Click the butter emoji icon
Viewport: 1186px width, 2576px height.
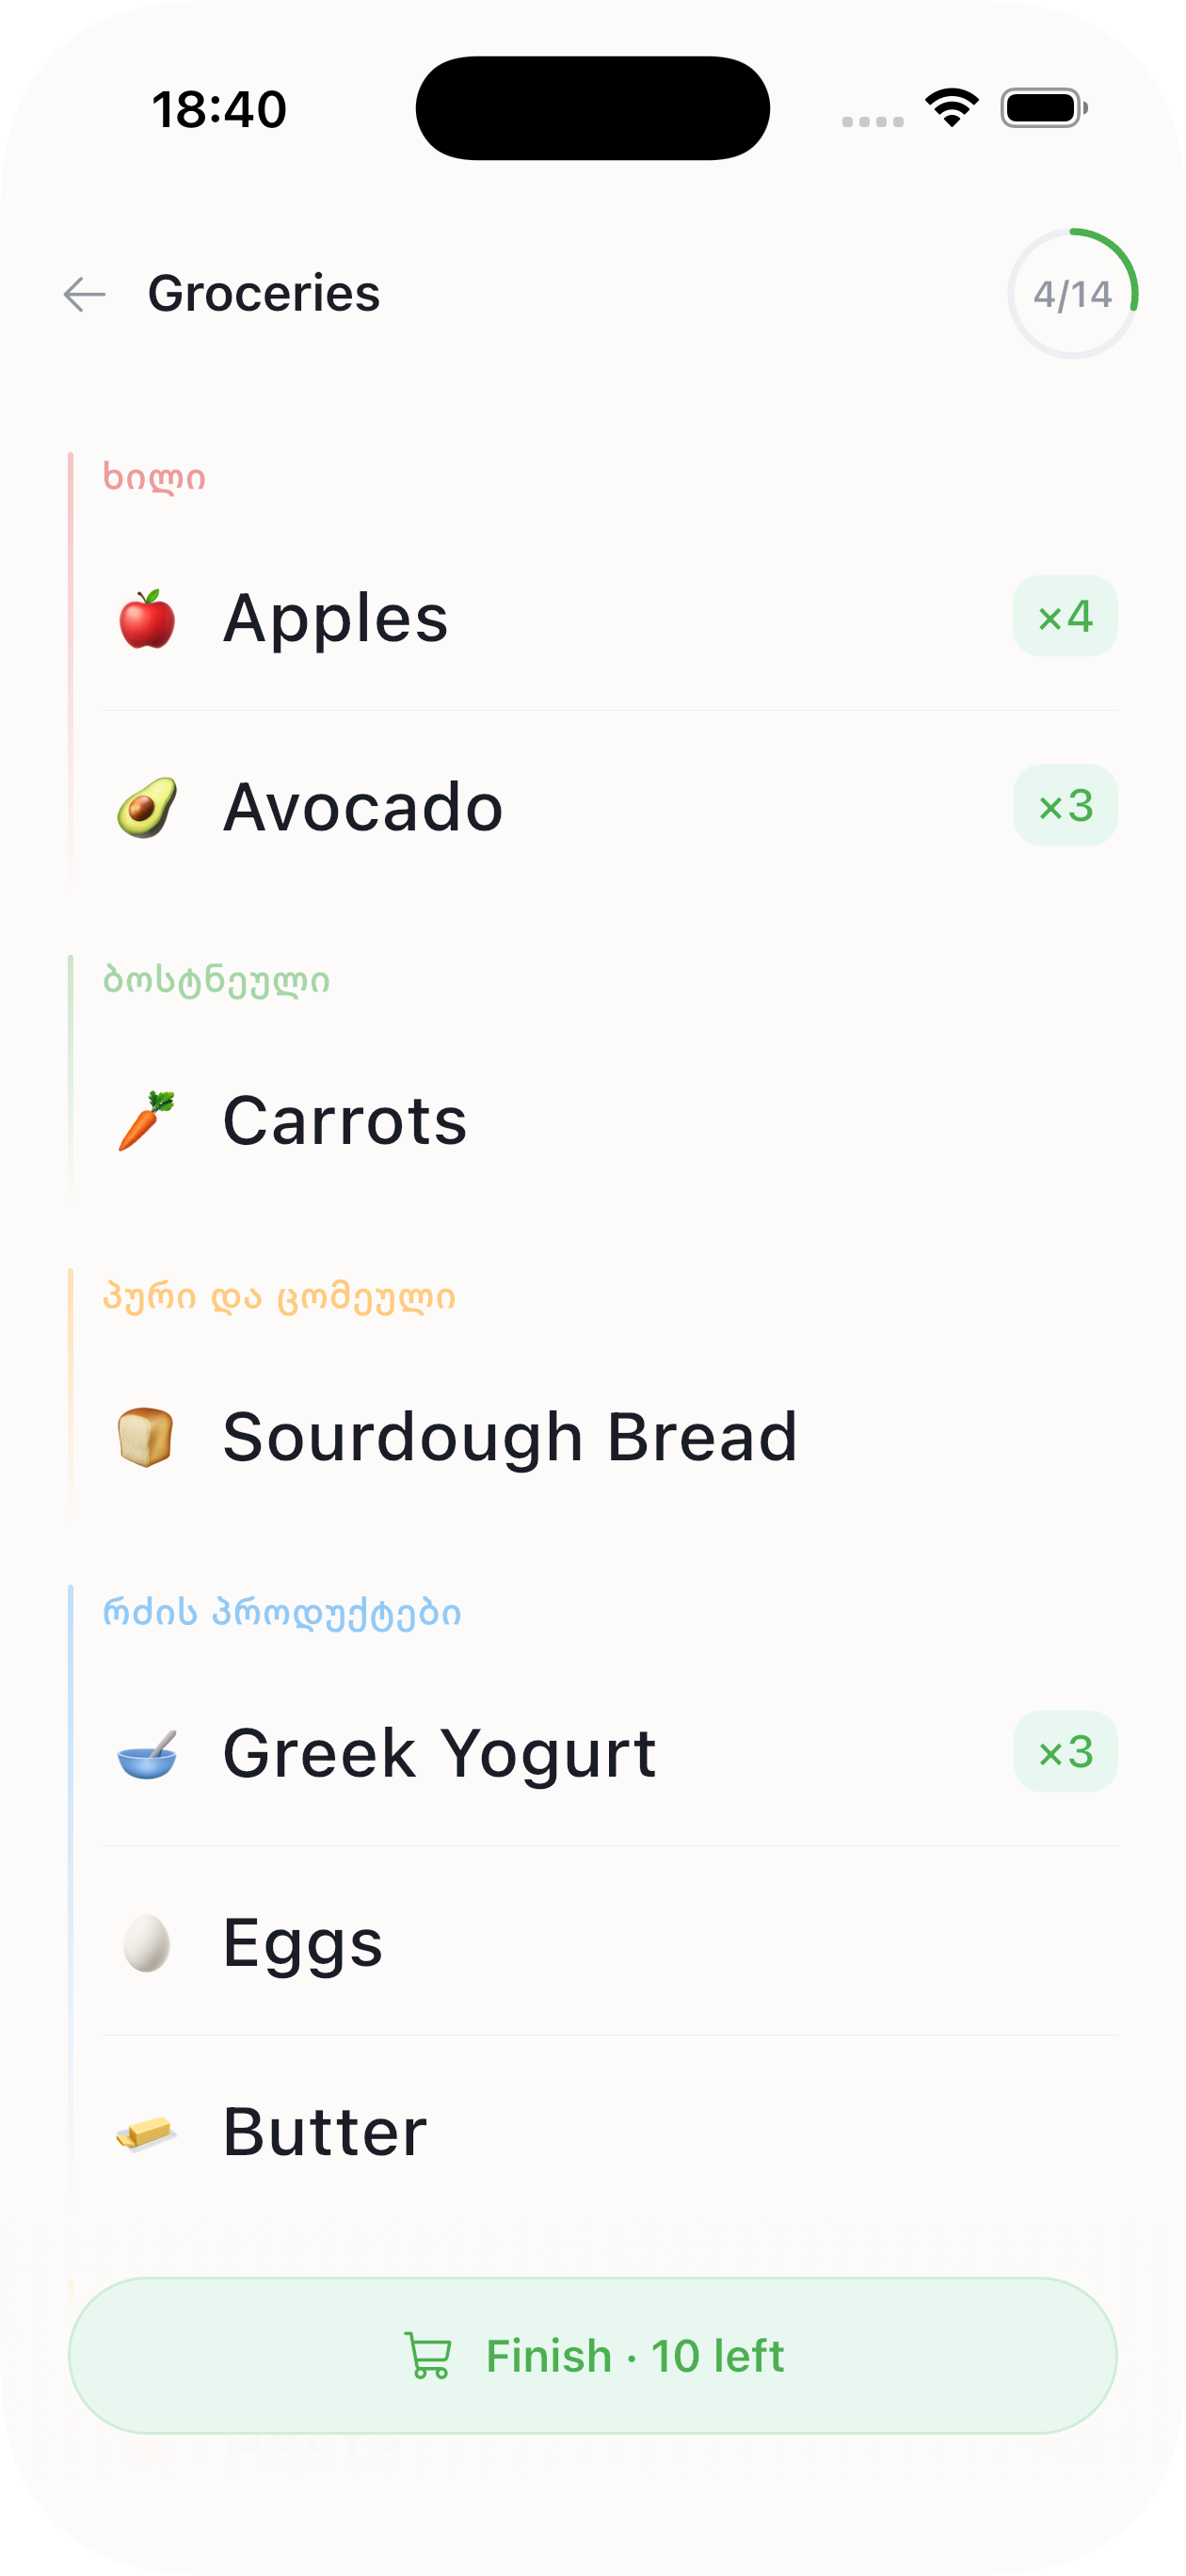click(147, 2132)
